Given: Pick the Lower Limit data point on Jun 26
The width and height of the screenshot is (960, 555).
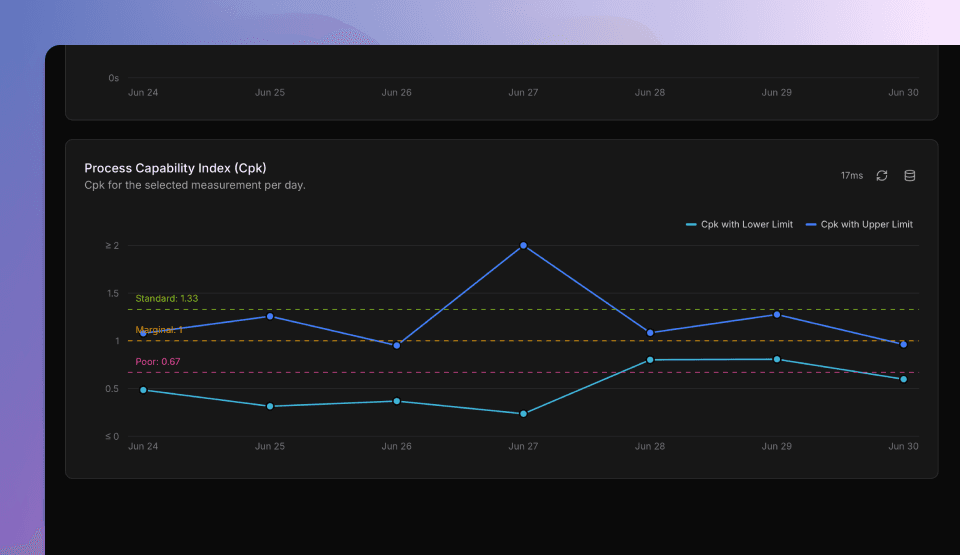Looking at the screenshot, I should click(x=397, y=401).
